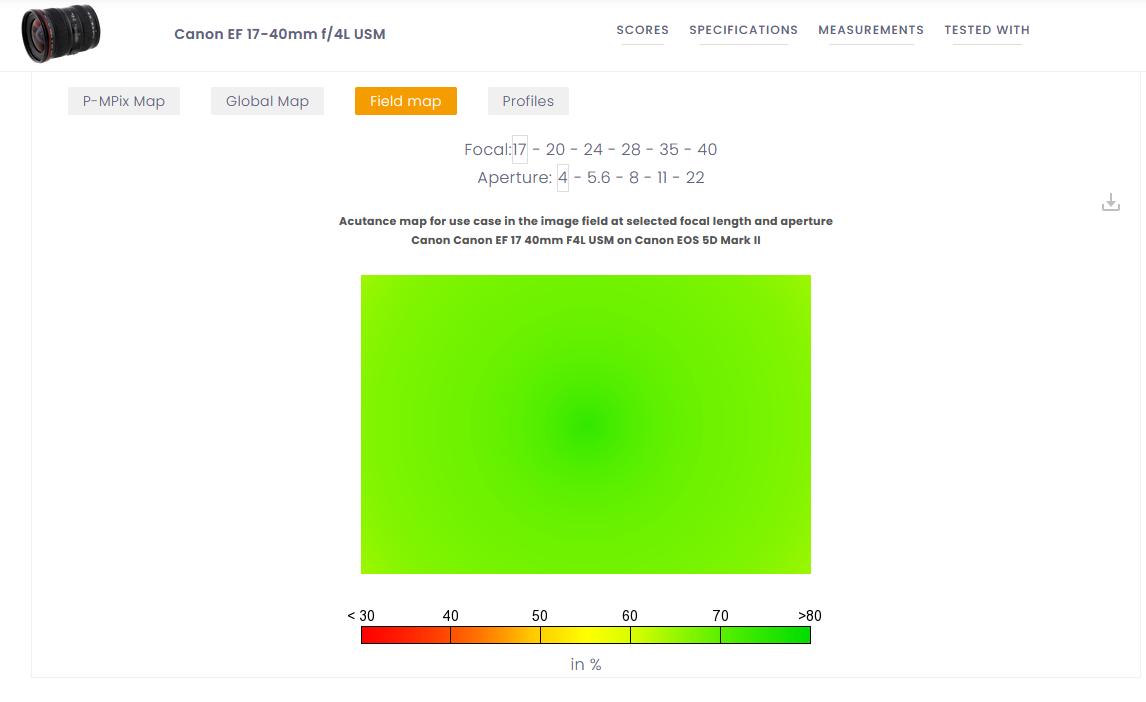Open the lens thumbnail image
This screenshot has height=702, width=1146.
click(x=61, y=34)
